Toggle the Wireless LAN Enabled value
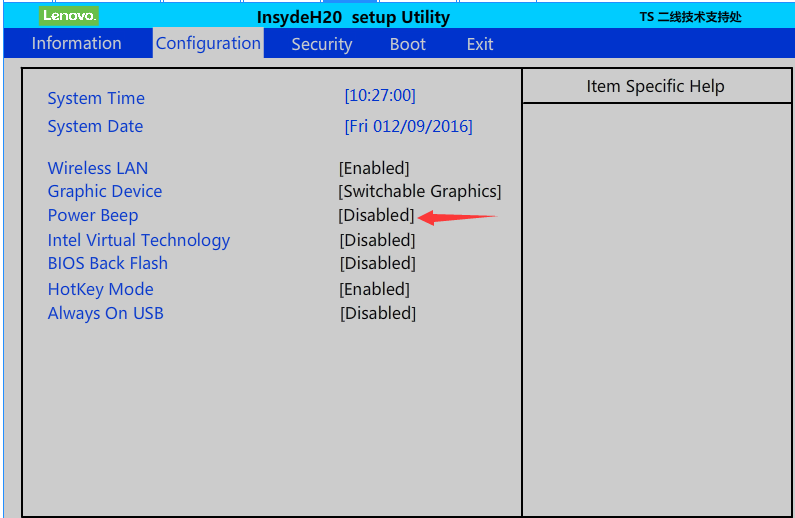 tap(374, 168)
